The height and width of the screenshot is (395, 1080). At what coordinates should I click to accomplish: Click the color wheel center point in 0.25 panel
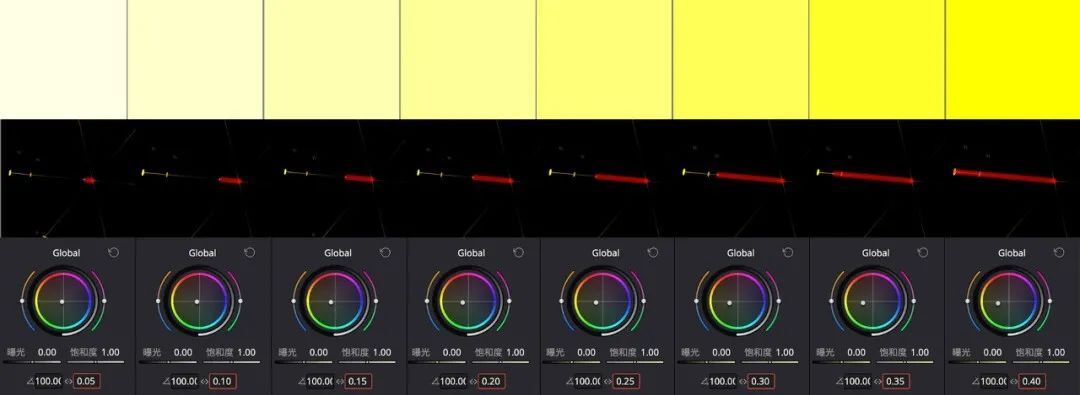597,302
